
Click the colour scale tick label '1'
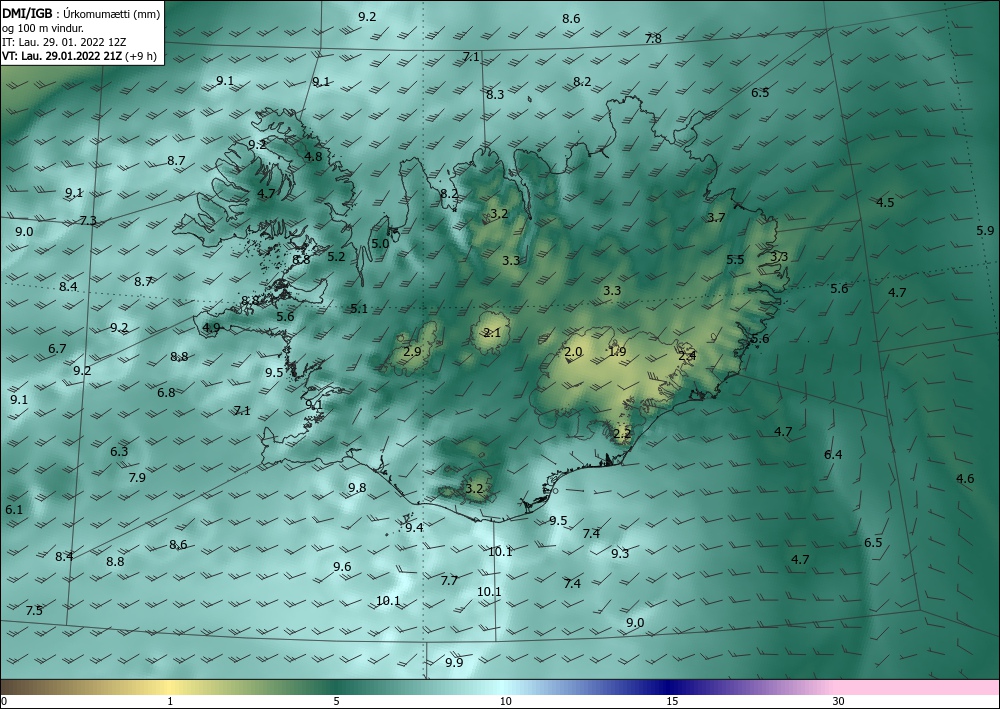click(x=170, y=701)
